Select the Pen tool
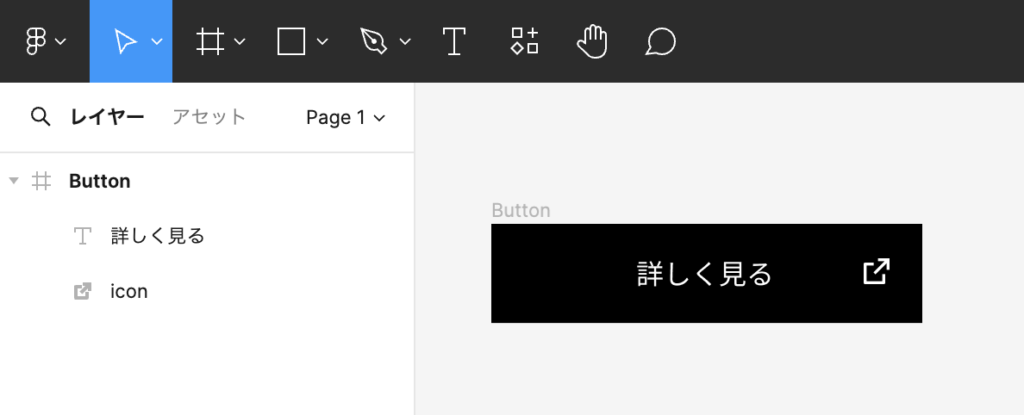1024x415 pixels. [372, 41]
